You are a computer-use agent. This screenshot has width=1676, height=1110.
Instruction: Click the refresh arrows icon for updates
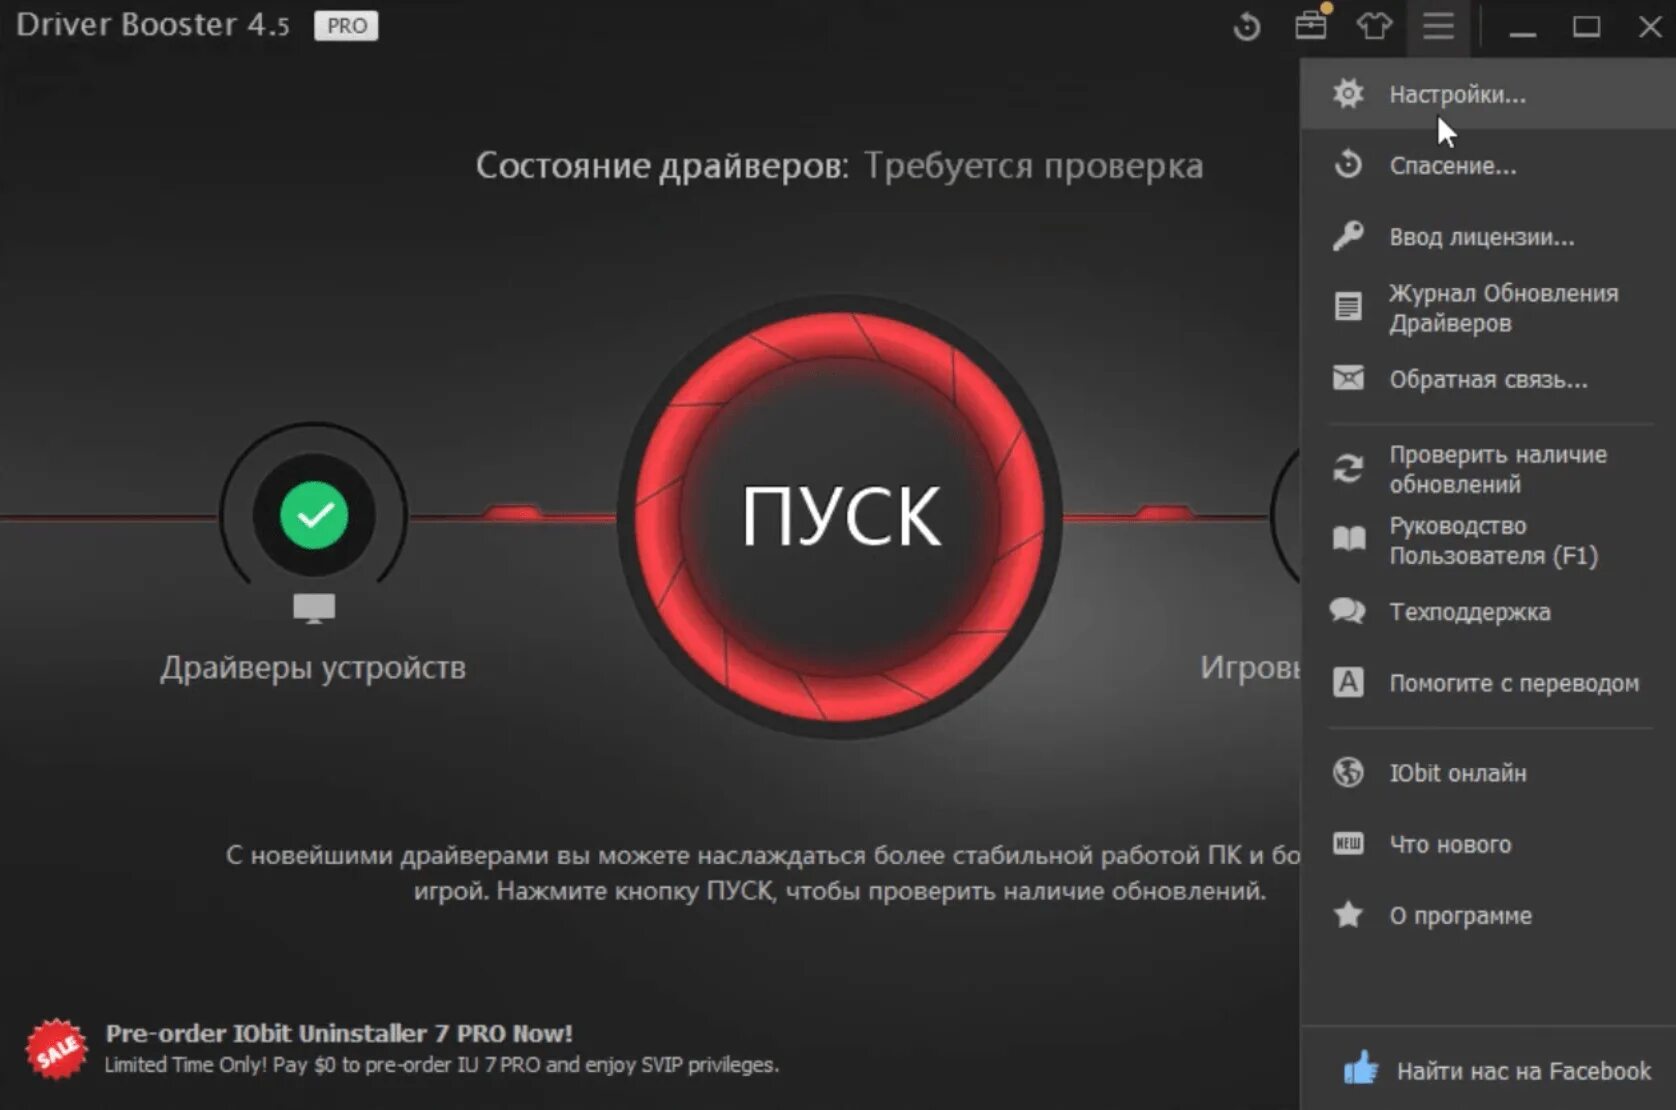(1348, 468)
